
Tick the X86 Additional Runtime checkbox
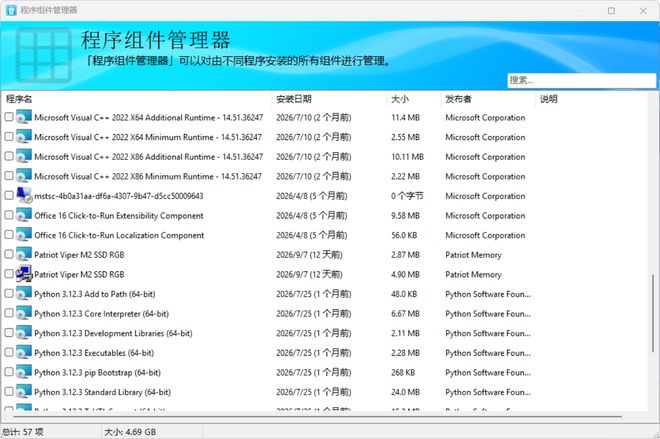pyautogui.click(x=9, y=156)
